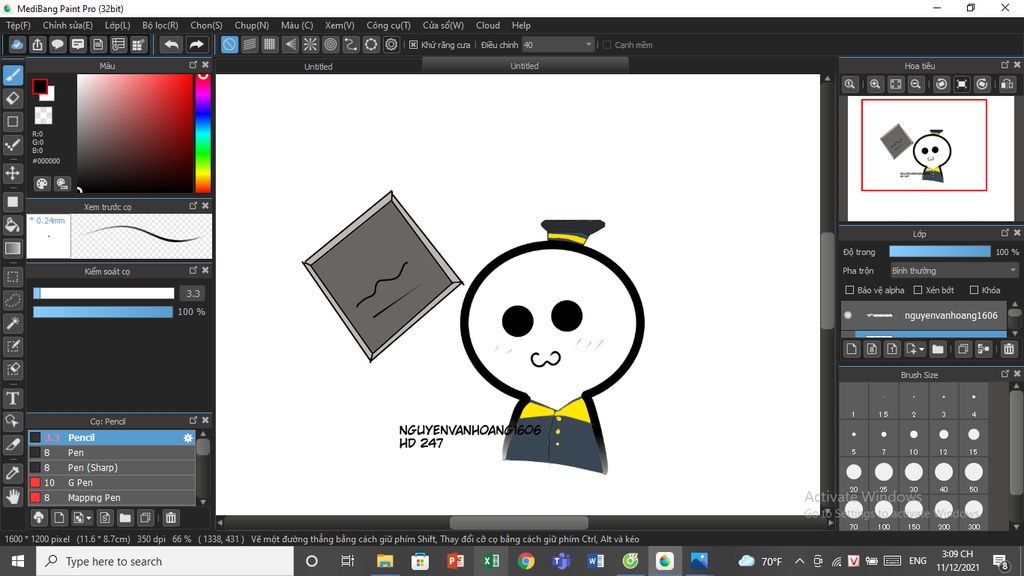Screen dimensions: 1024x576
Task: Activate the rectangular Select tool
Action: [12, 277]
